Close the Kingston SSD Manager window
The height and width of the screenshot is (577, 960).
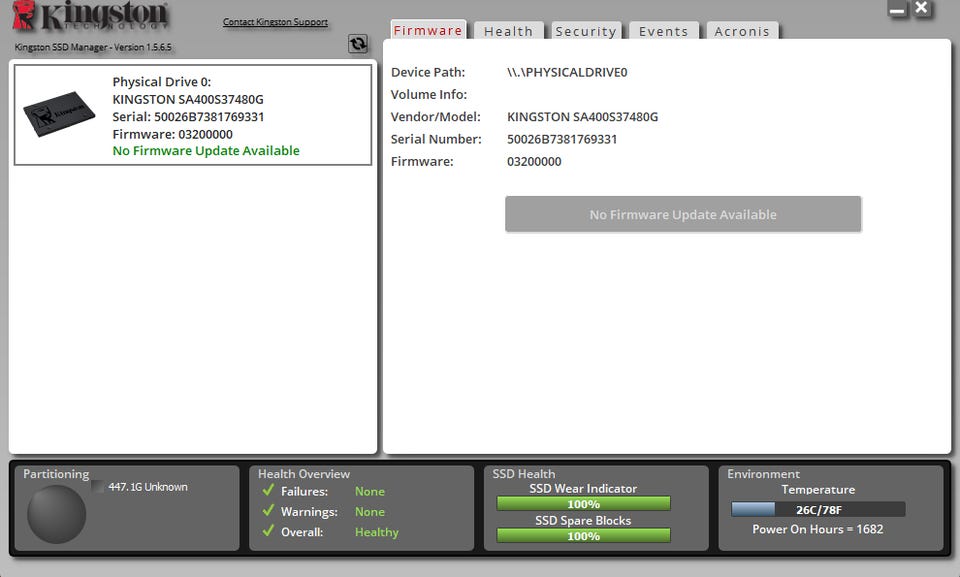click(x=921, y=9)
